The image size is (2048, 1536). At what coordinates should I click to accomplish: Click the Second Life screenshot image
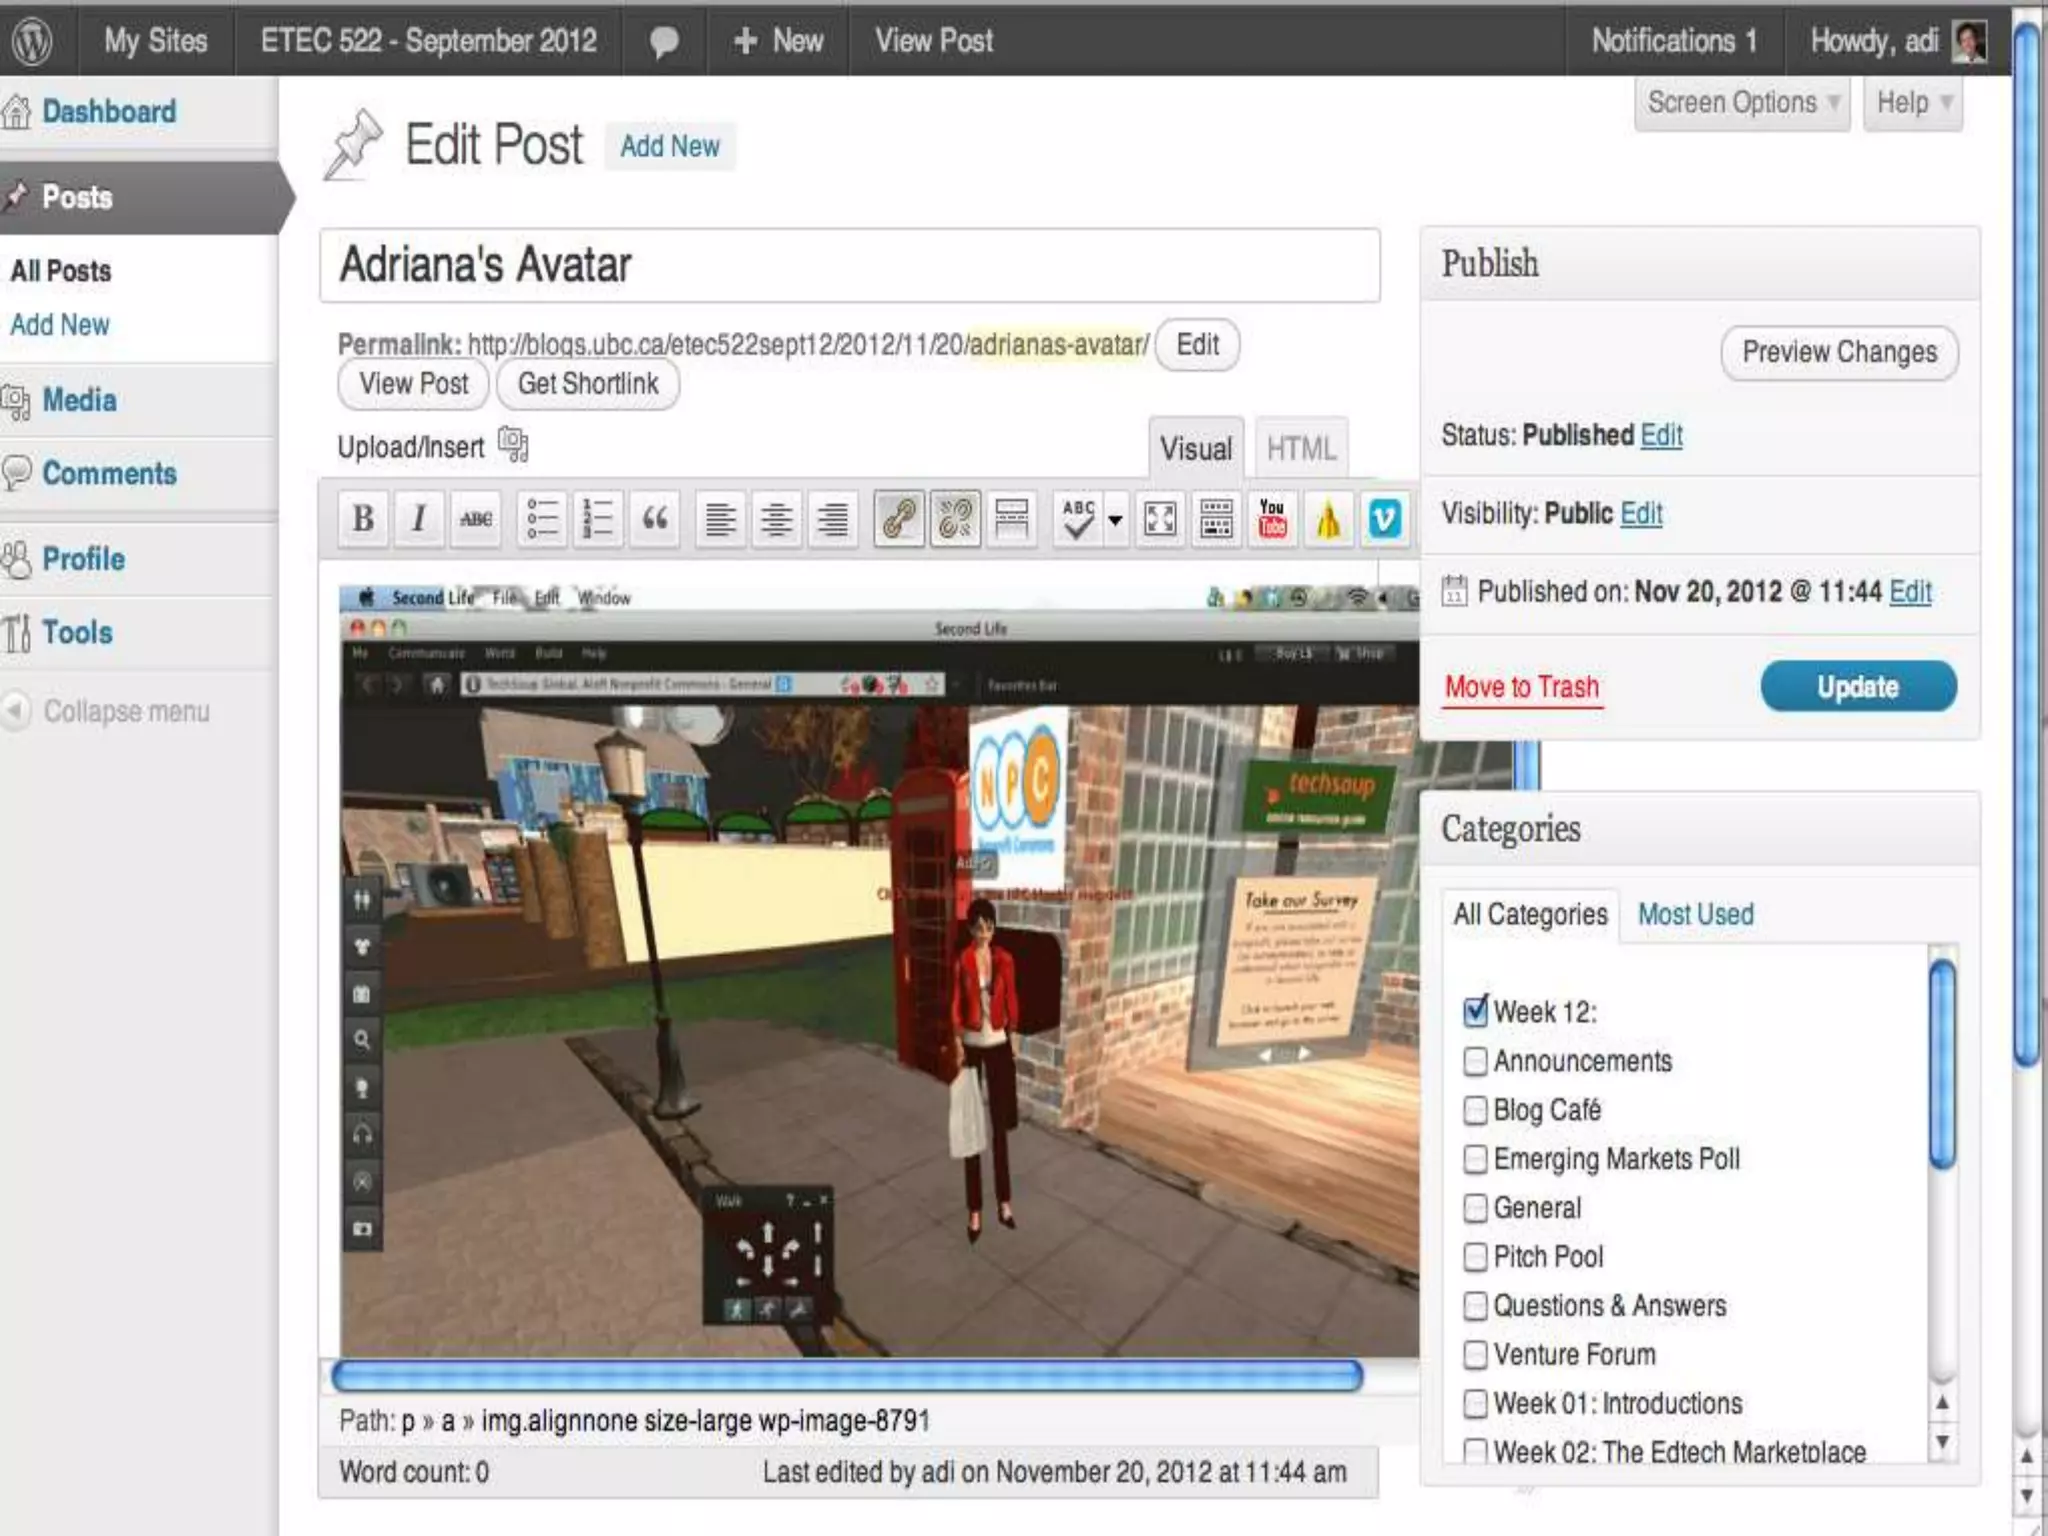[879, 970]
